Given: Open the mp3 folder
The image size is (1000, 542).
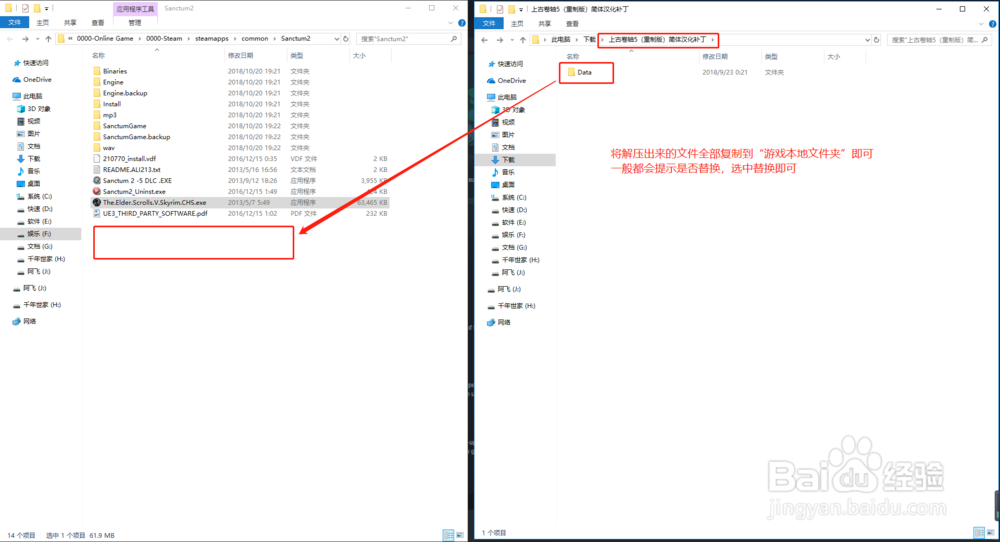Looking at the screenshot, I should (110, 115).
